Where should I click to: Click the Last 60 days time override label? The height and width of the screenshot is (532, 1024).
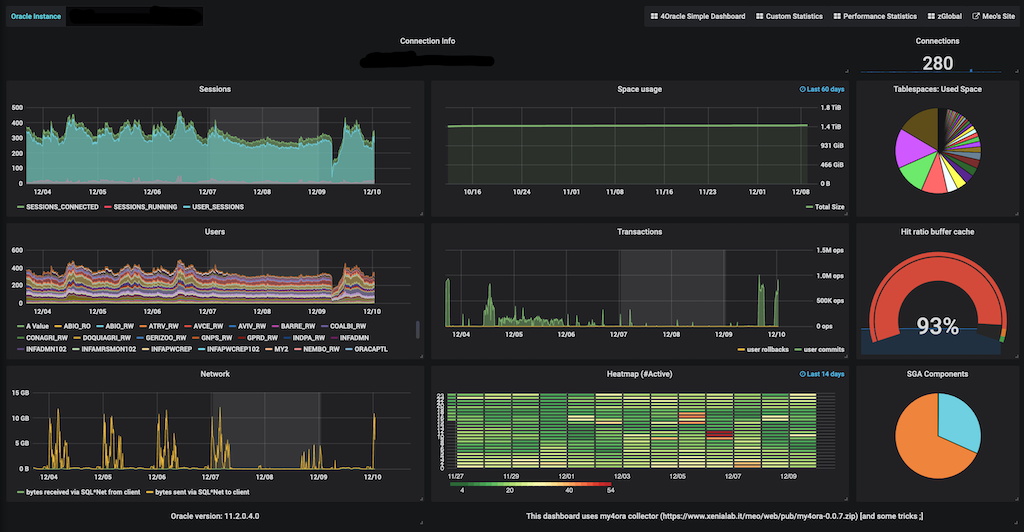click(x=825, y=89)
